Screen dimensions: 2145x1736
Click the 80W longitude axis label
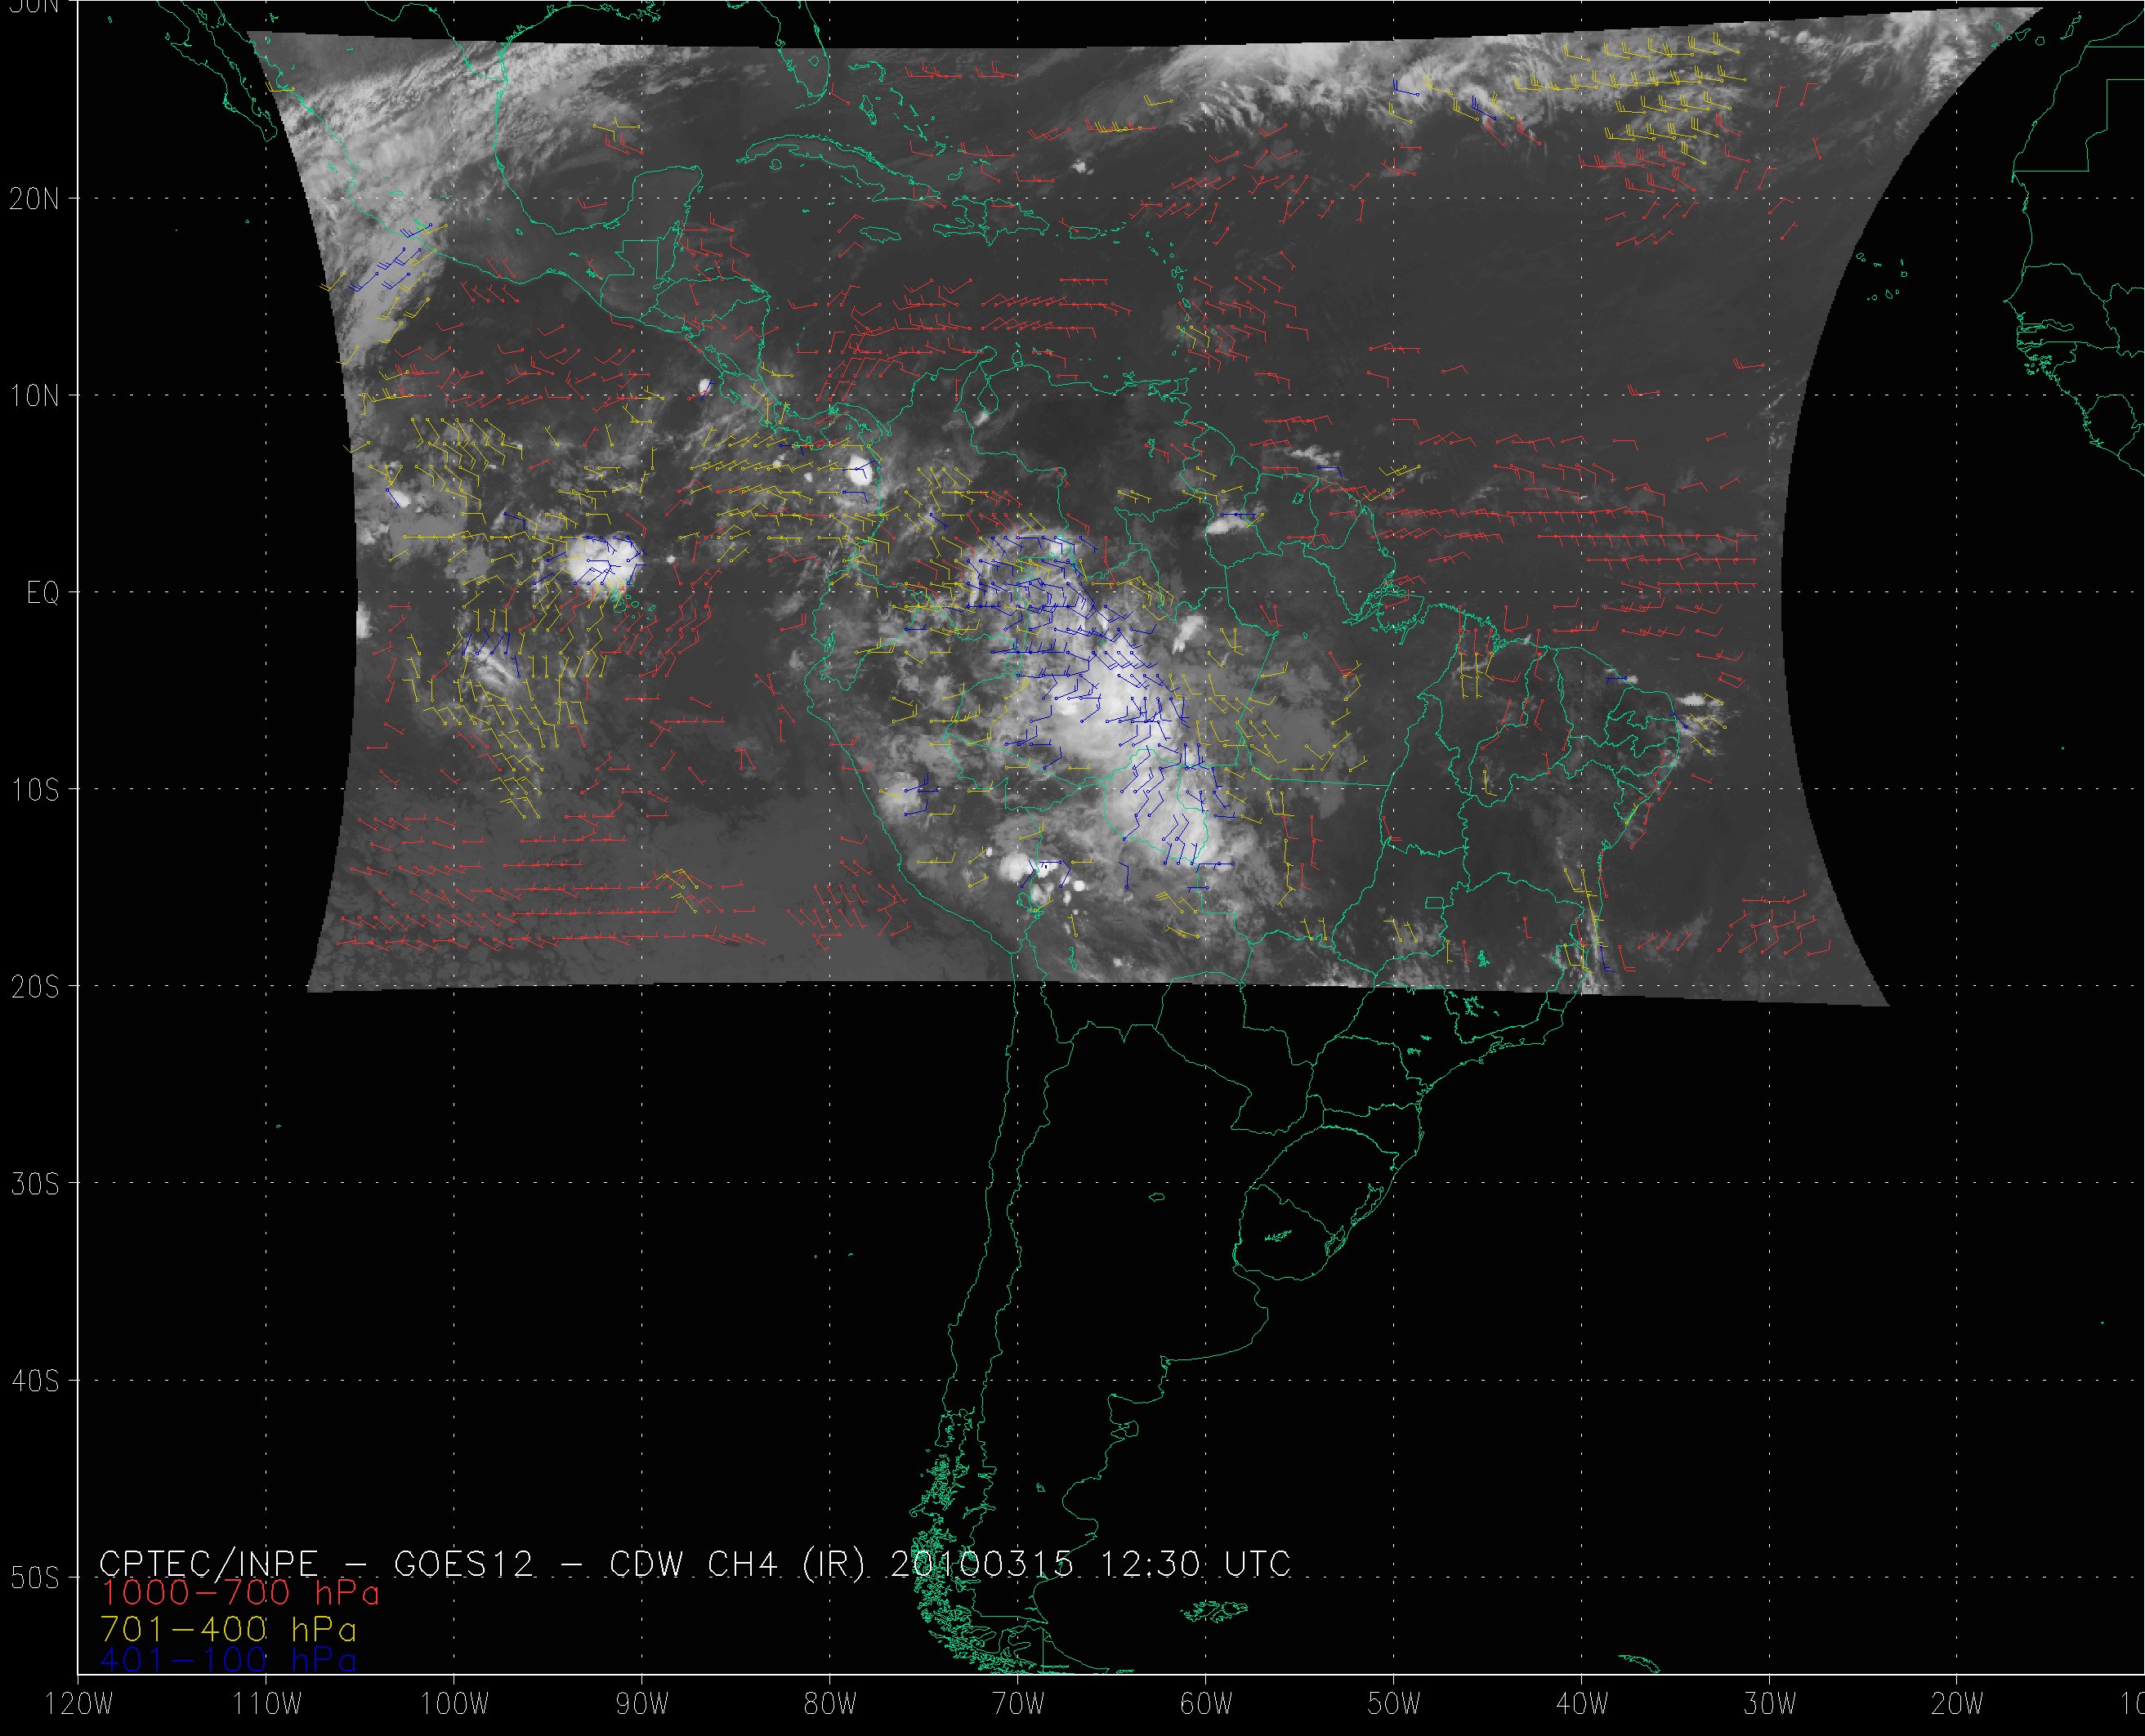[830, 1705]
